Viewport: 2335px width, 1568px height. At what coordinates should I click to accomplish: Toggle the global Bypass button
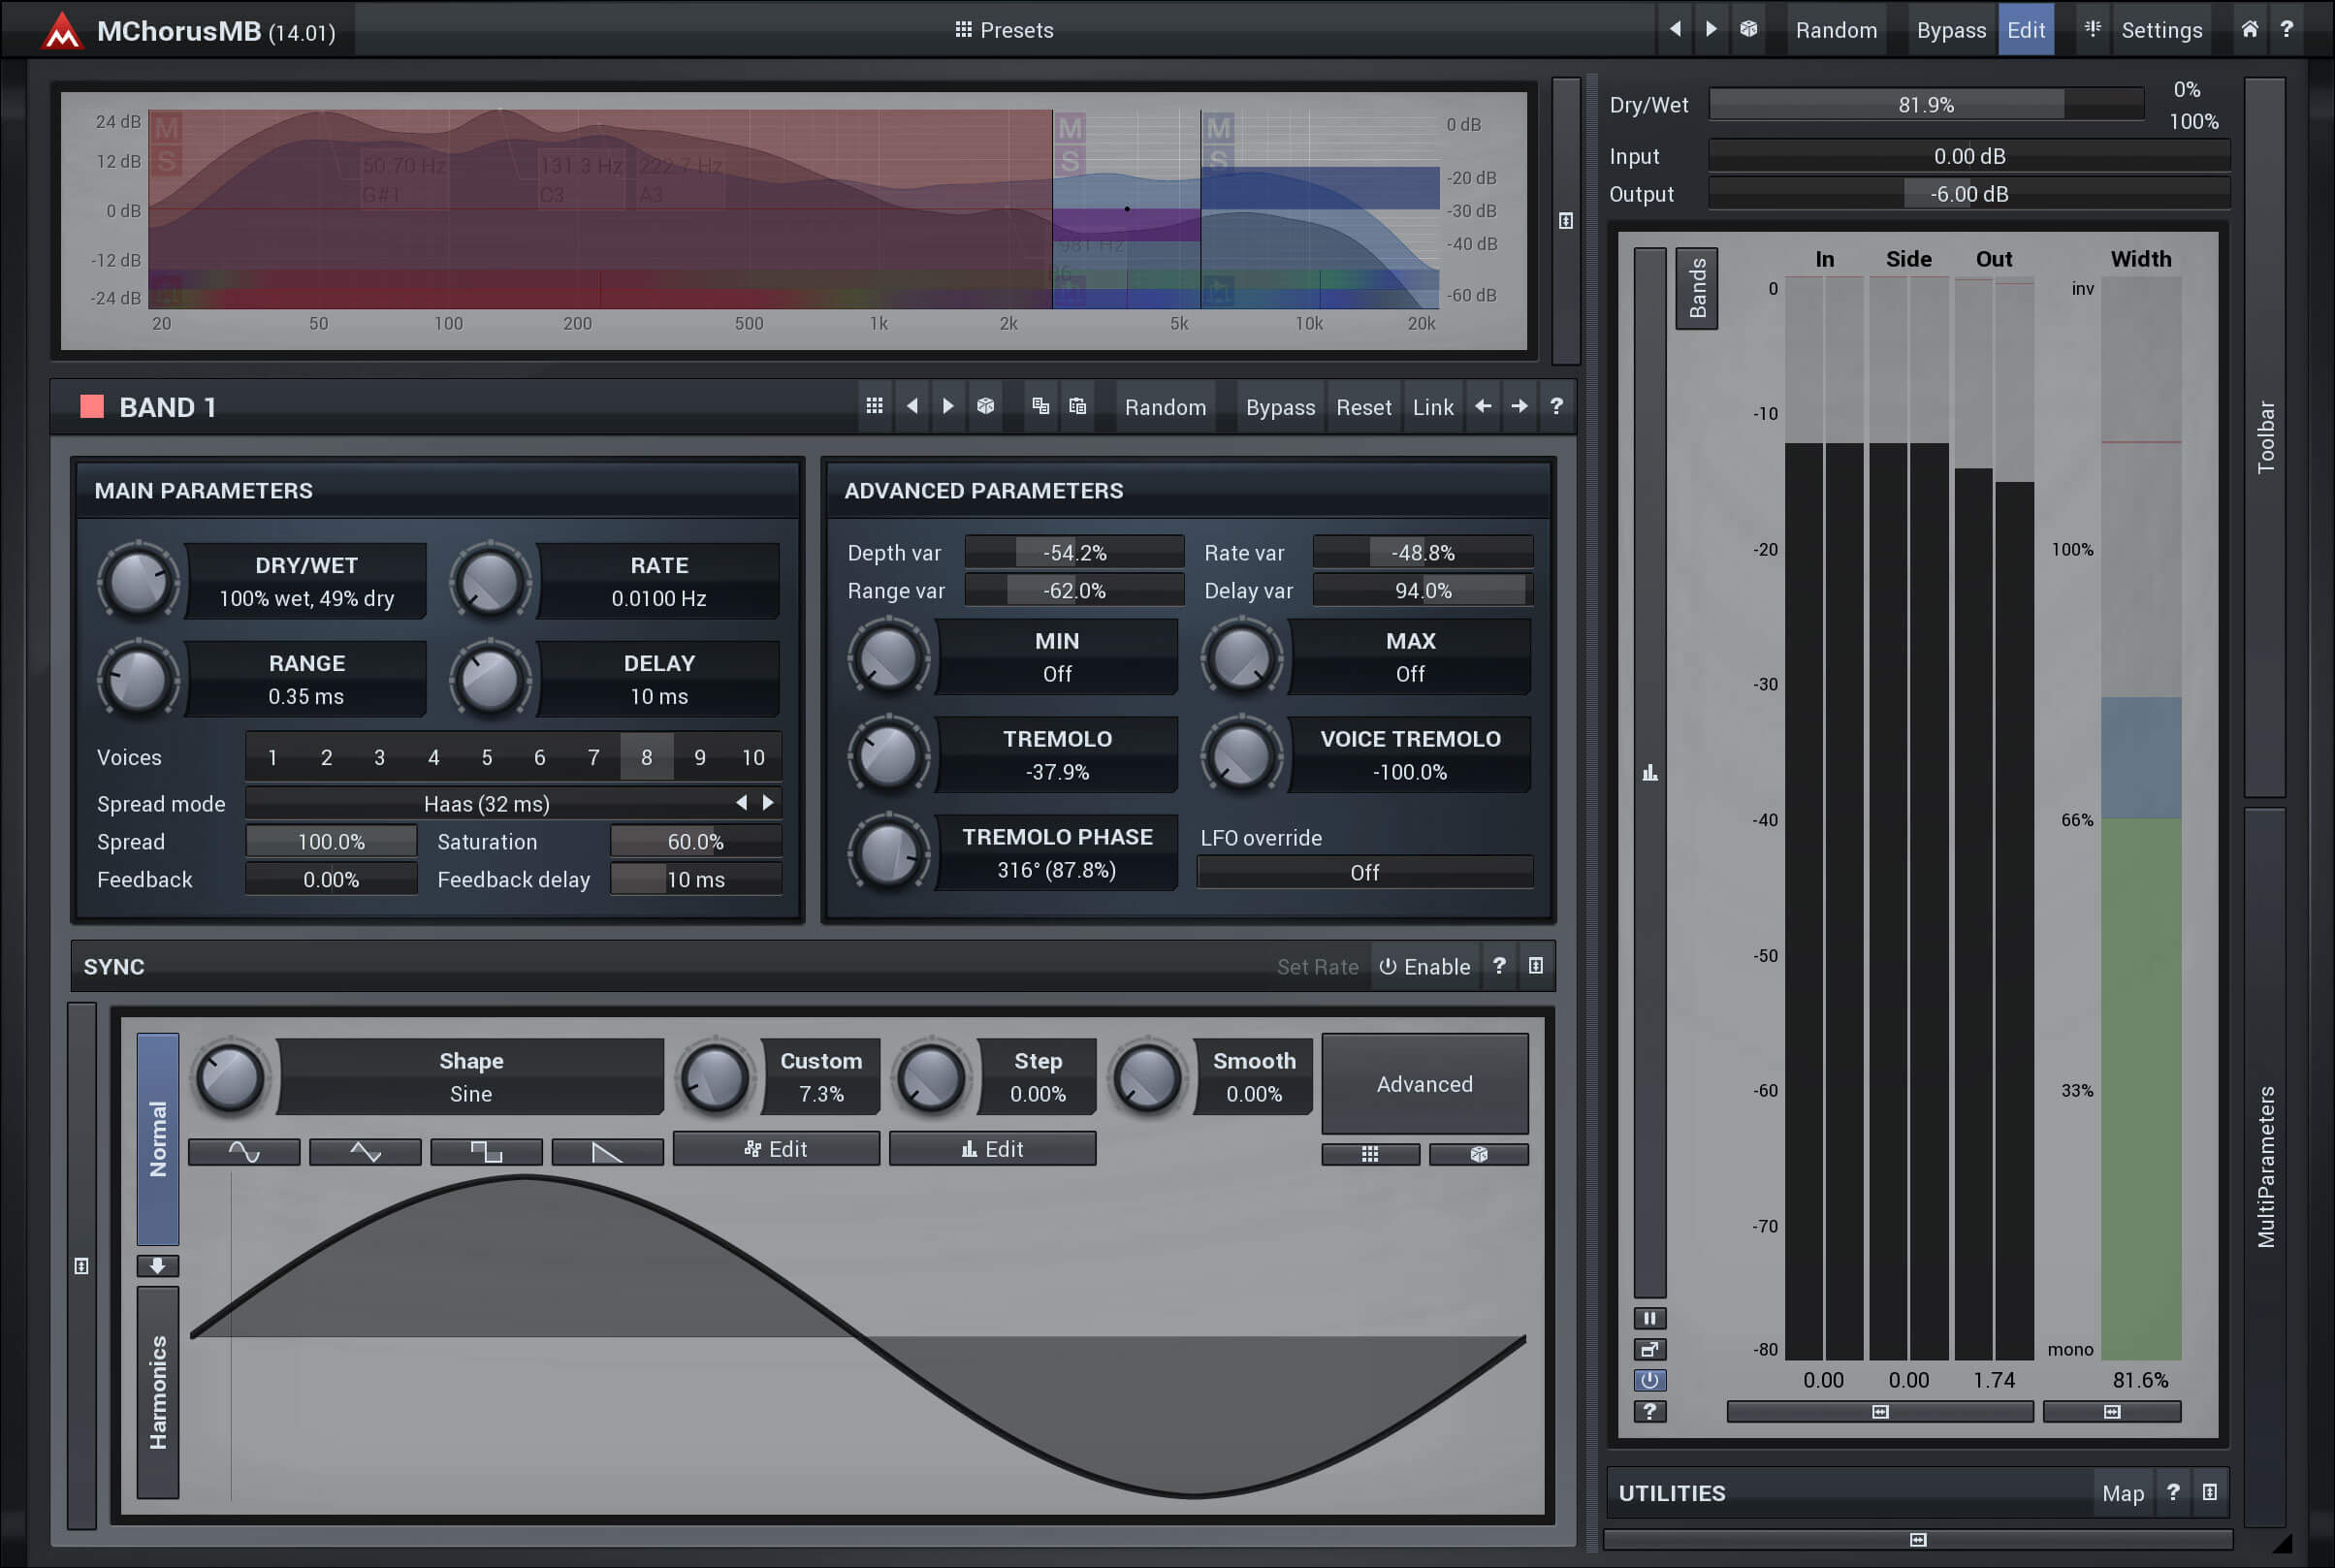point(1951,30)
